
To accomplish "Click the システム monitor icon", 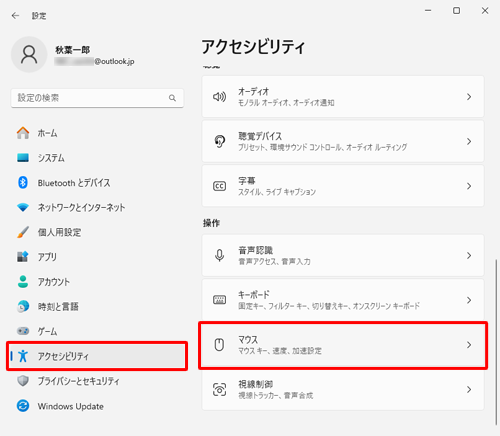I will tap(23, 158).
